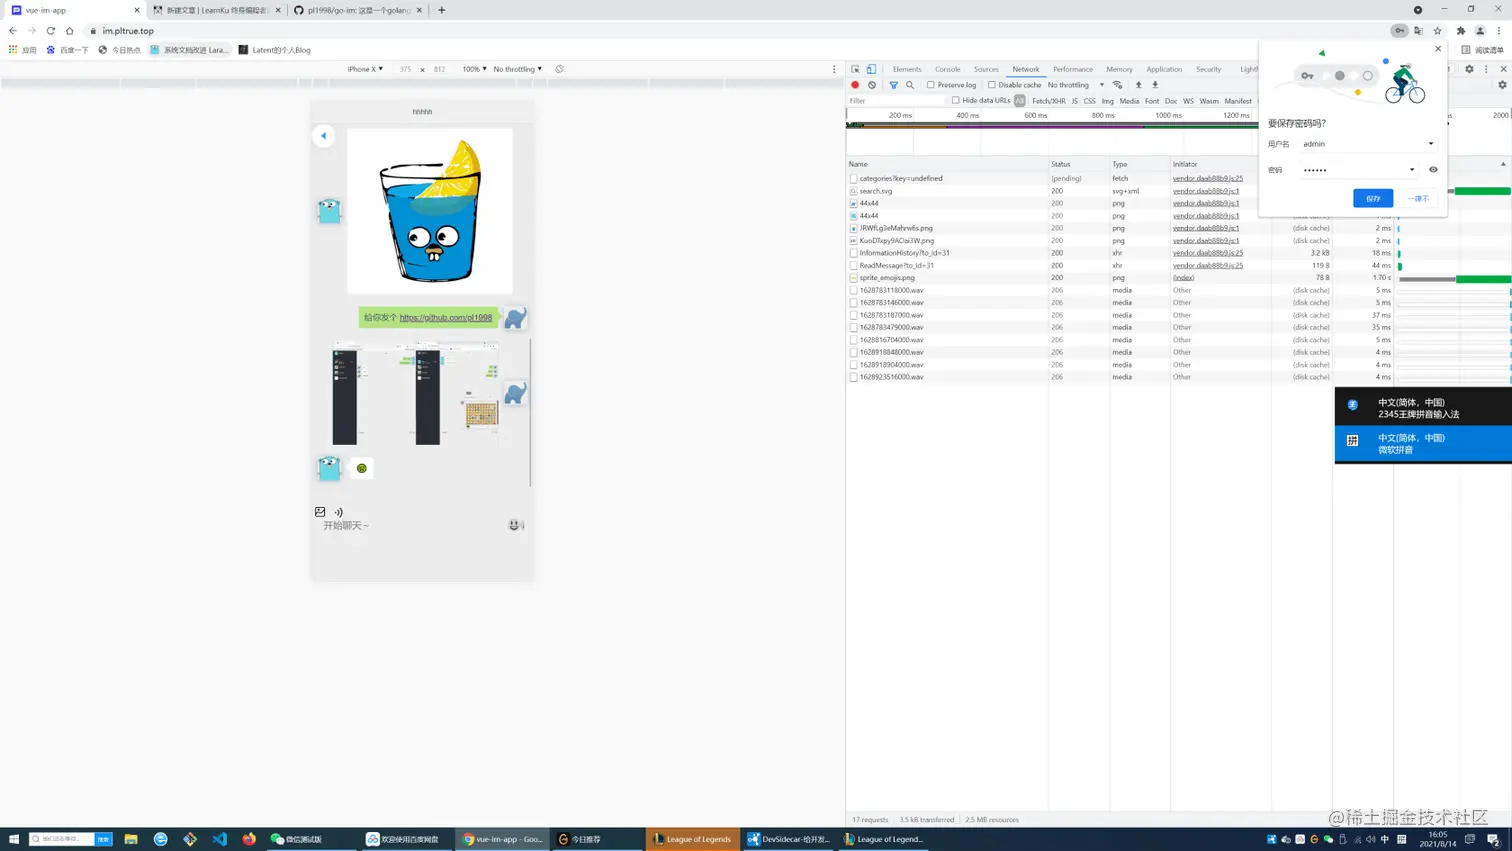Open VS Code from the taskbar
Viewport: 1512px width, 851px height.
[x=220, y=839]
